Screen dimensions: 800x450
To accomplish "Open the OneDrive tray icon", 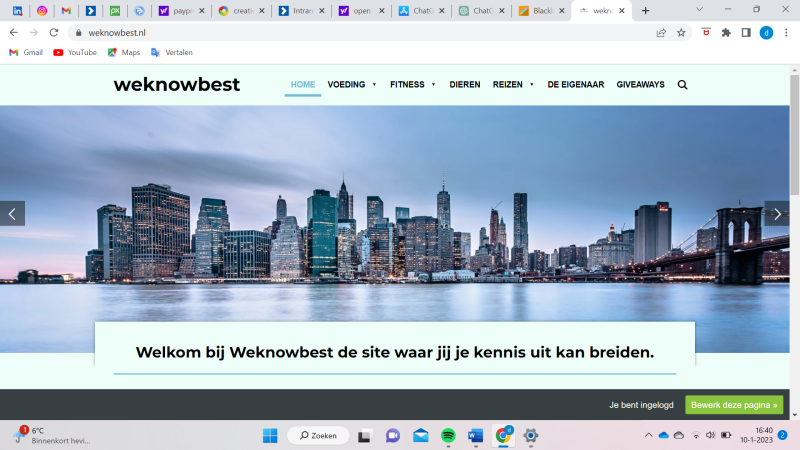I will (x=663, y=435).
